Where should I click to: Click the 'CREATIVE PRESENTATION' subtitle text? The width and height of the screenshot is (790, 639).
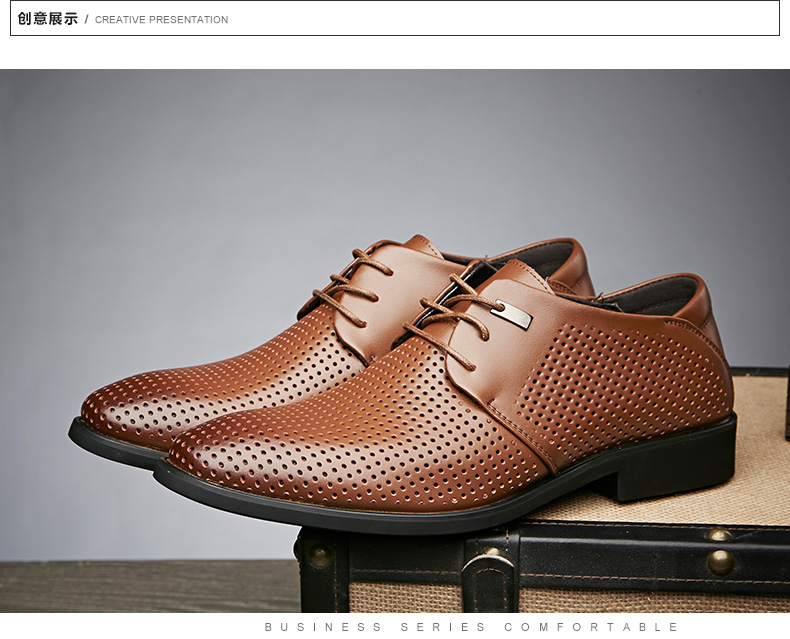[161, 20]
